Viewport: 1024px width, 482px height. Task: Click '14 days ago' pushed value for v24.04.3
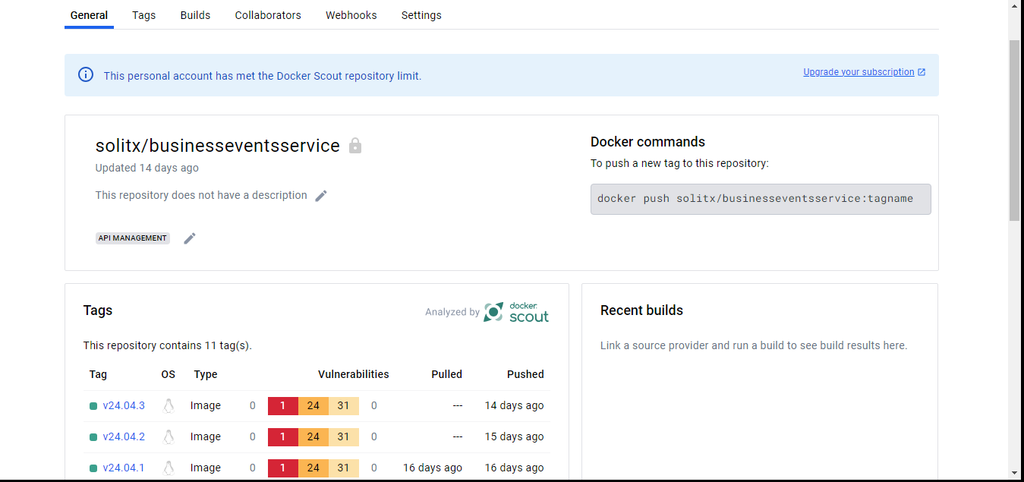(514, 406)
